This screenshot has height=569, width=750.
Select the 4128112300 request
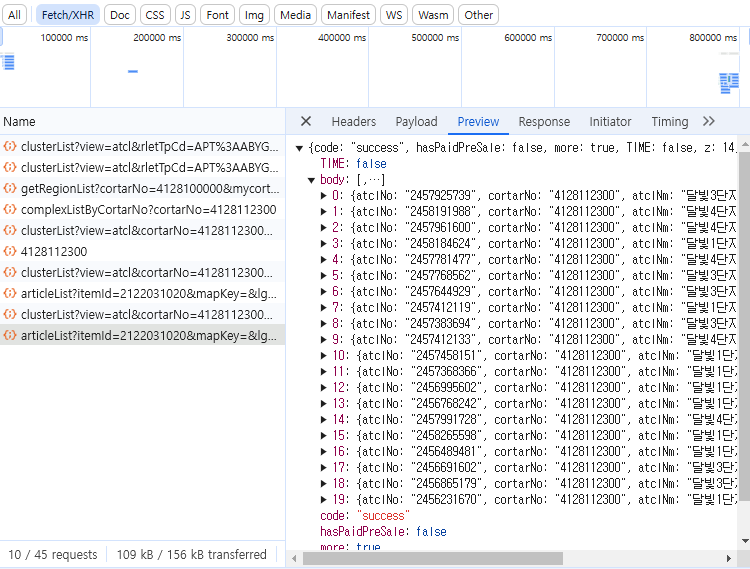143,252
